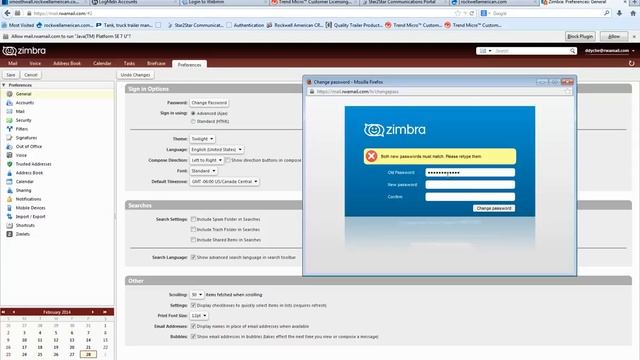
Task: Select the Out of Office icon
Action: [x=9, y=147]
